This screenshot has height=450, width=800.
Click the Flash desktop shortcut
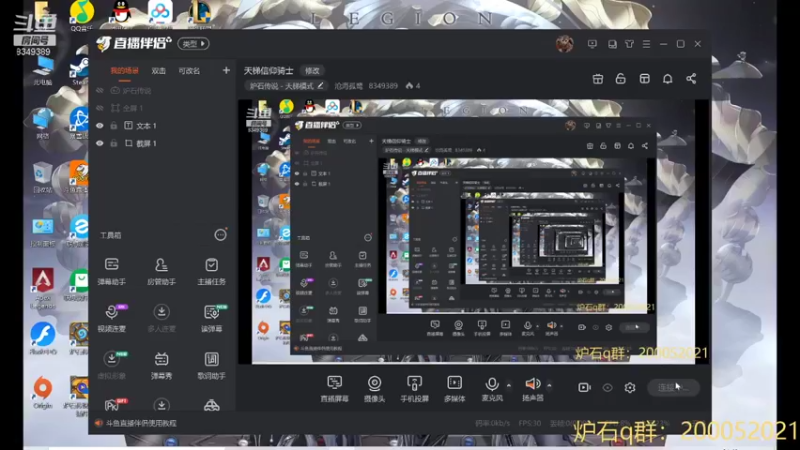coord(43,338)
